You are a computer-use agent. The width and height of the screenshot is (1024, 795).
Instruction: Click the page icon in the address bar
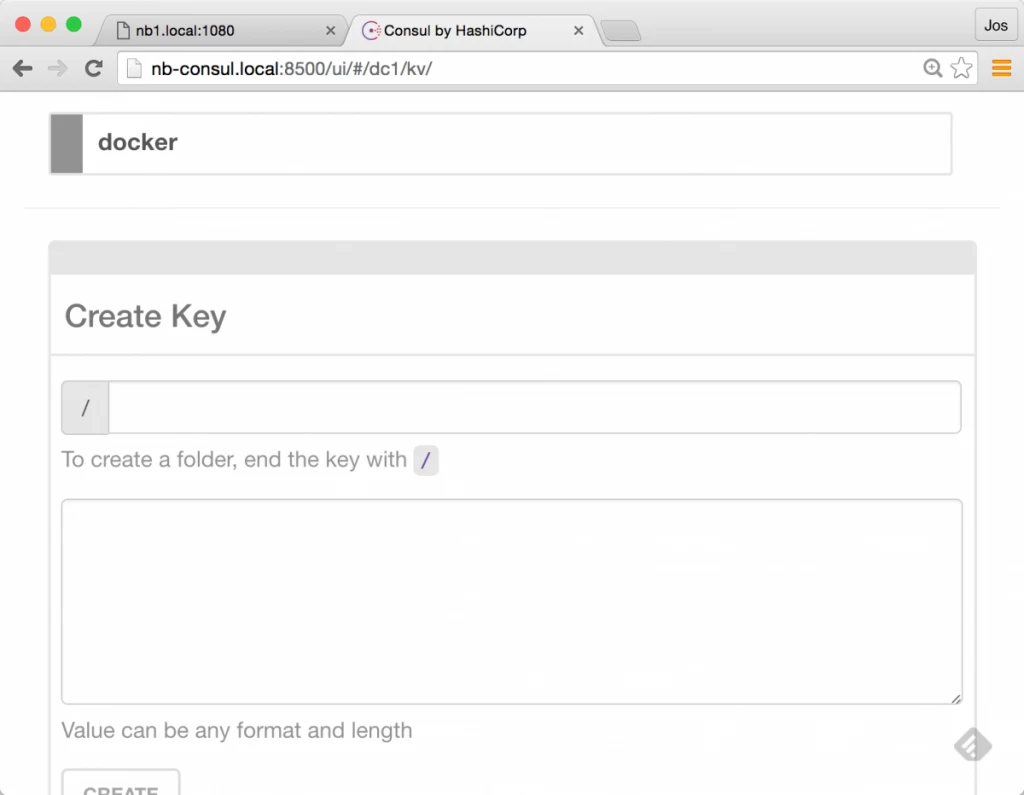click(134, 69)
